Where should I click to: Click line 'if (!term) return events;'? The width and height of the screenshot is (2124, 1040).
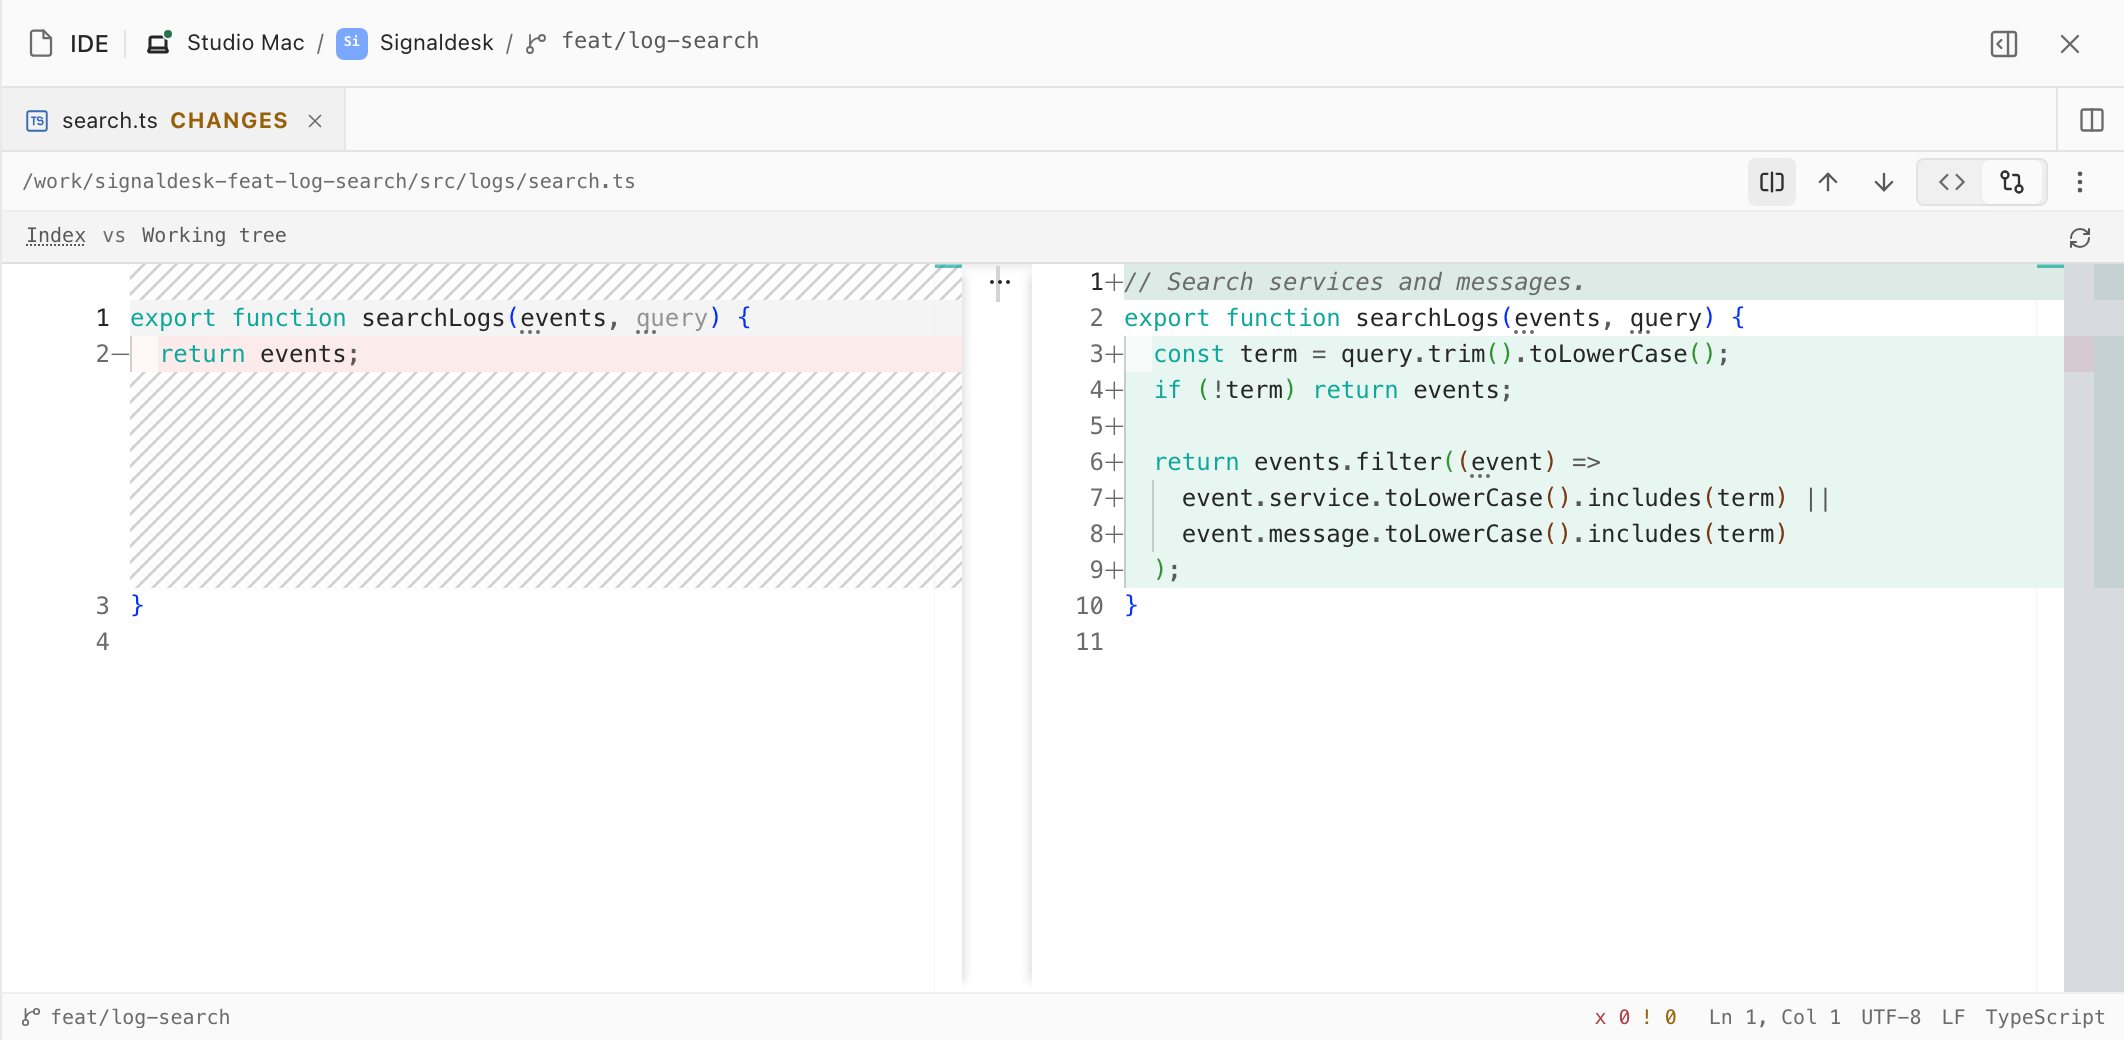1594,390
